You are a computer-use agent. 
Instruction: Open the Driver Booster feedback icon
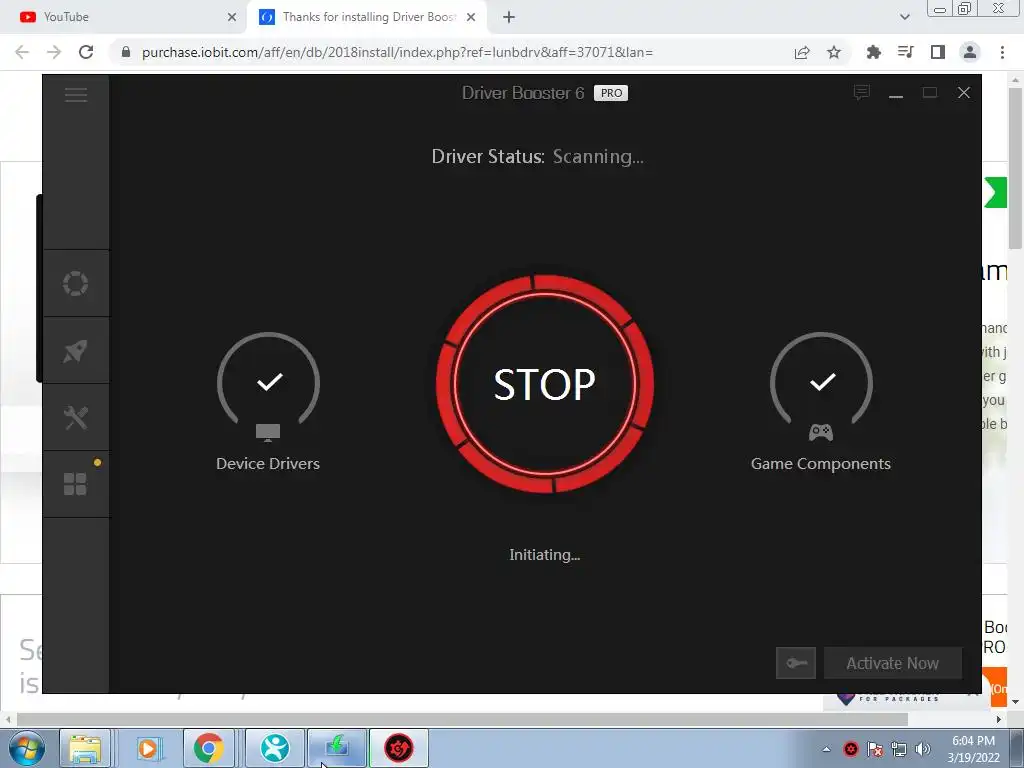click(x=862, y=93)
